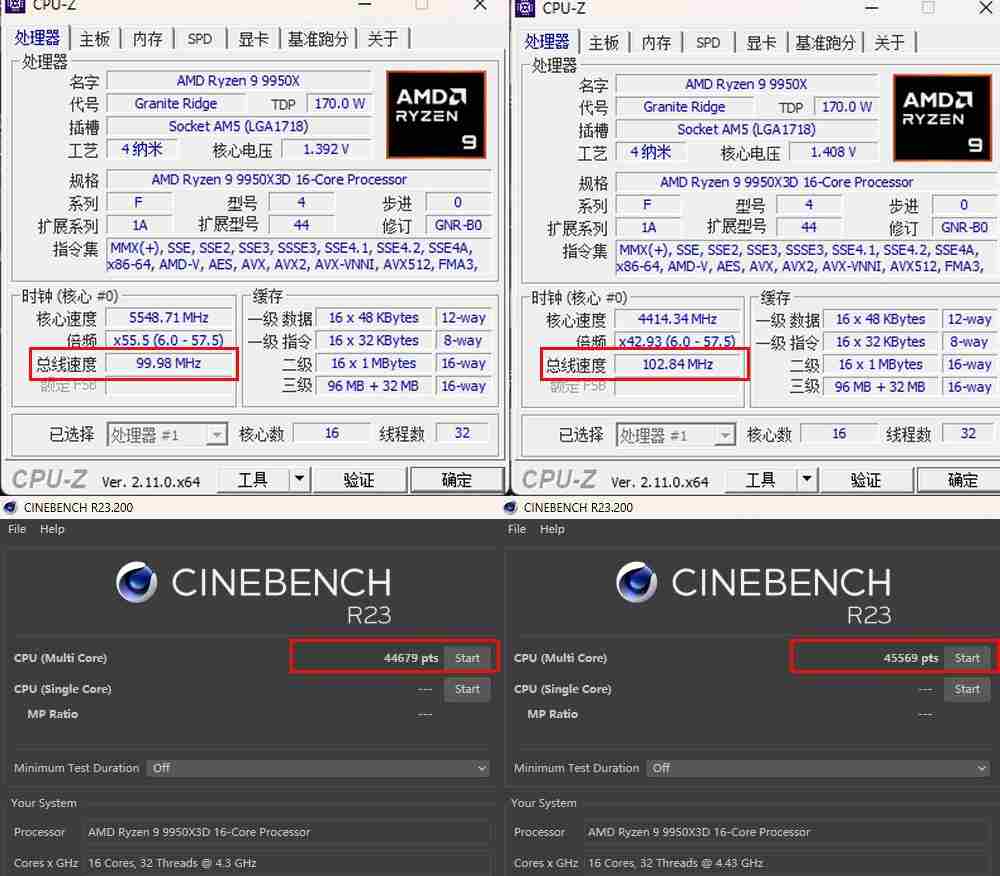Open 主板 tab in right CPU-Z window
This screenshot has width=1000, height=876.
pyautogui.click(x=603, y=43)
